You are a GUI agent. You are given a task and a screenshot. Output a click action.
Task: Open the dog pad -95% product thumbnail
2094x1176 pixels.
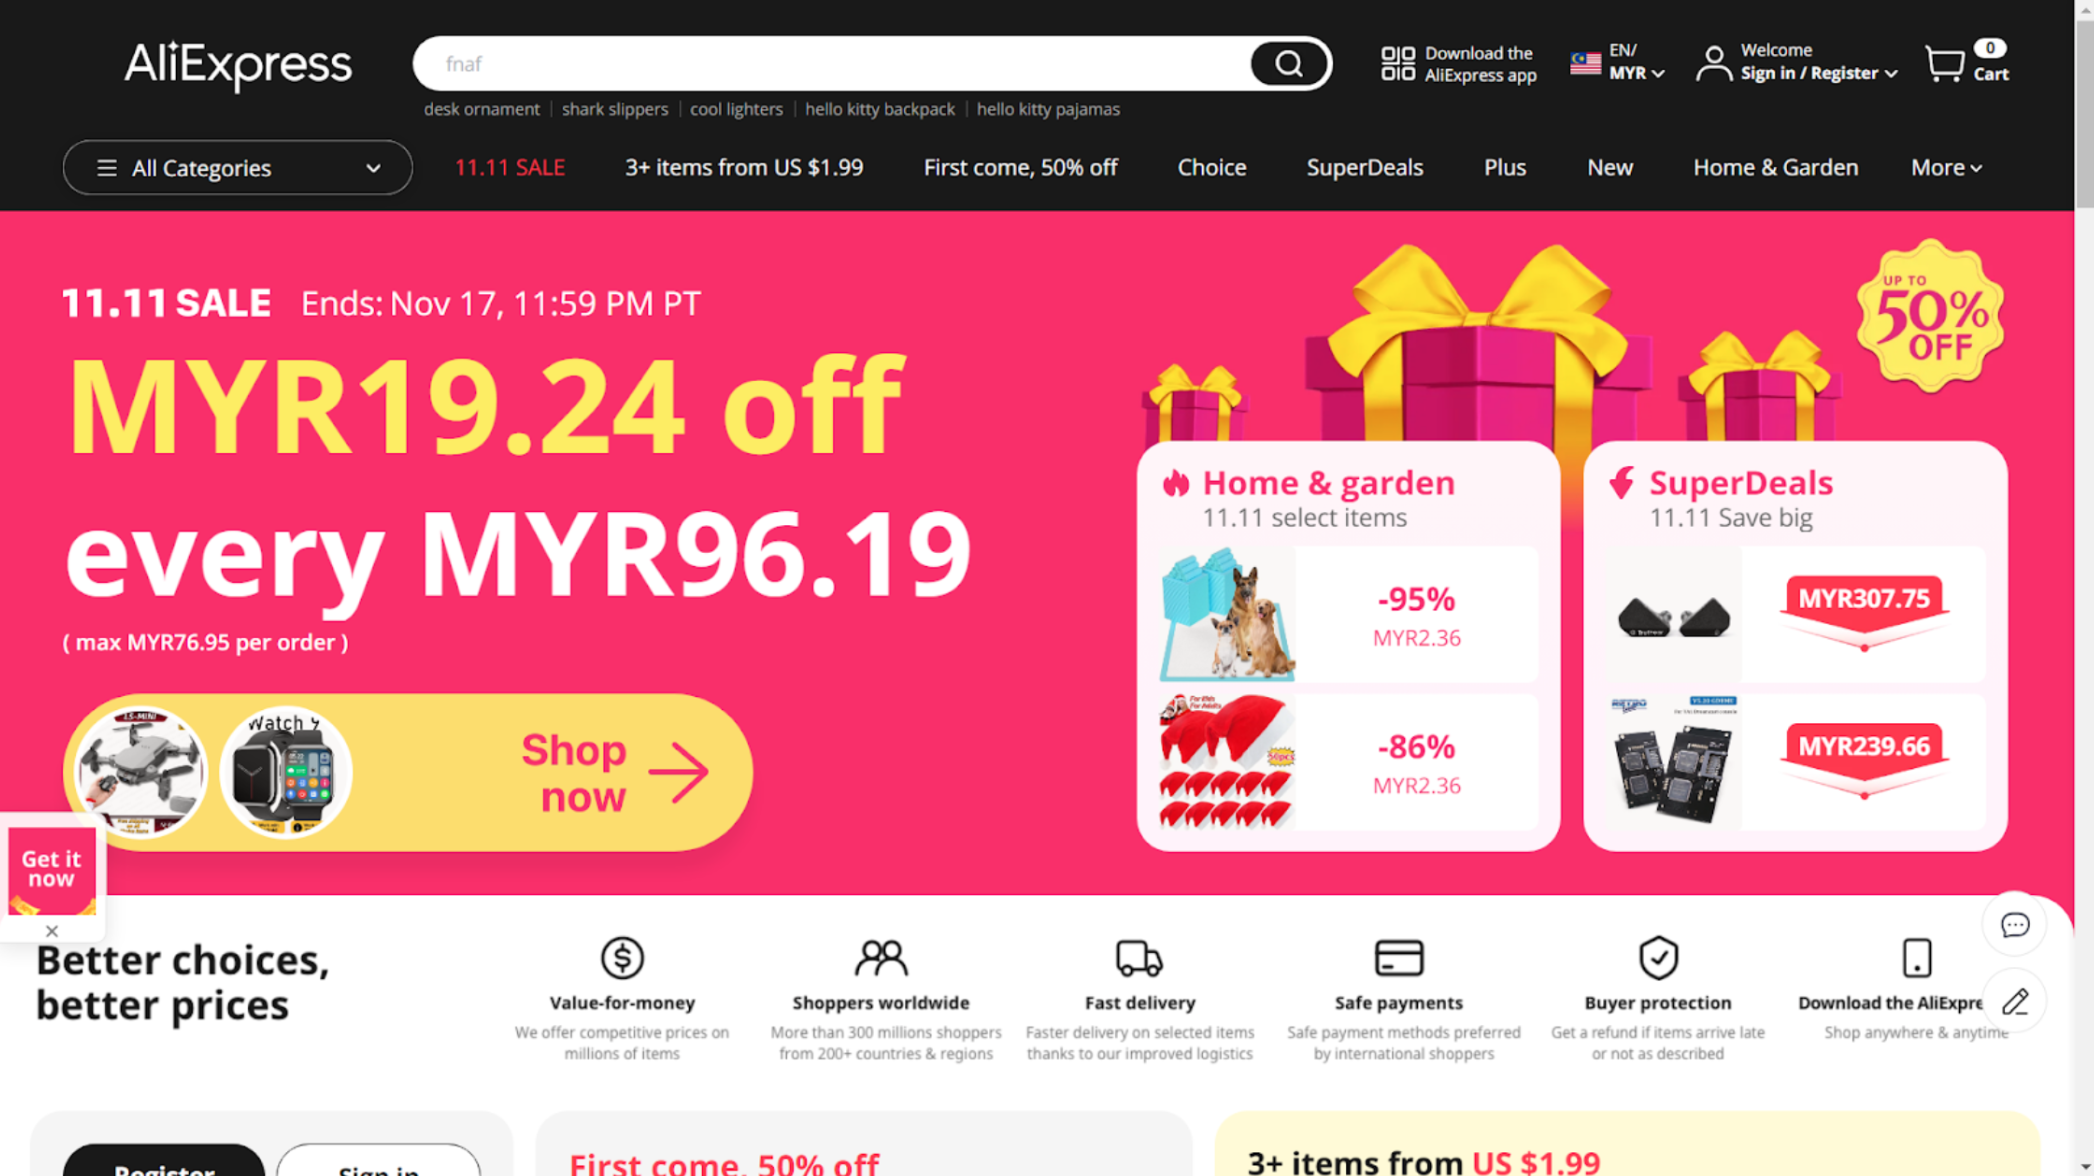tap(1227, 614)
